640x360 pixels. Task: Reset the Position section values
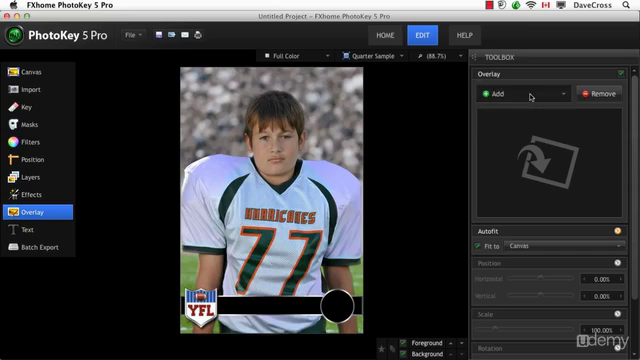click(618, 263)
